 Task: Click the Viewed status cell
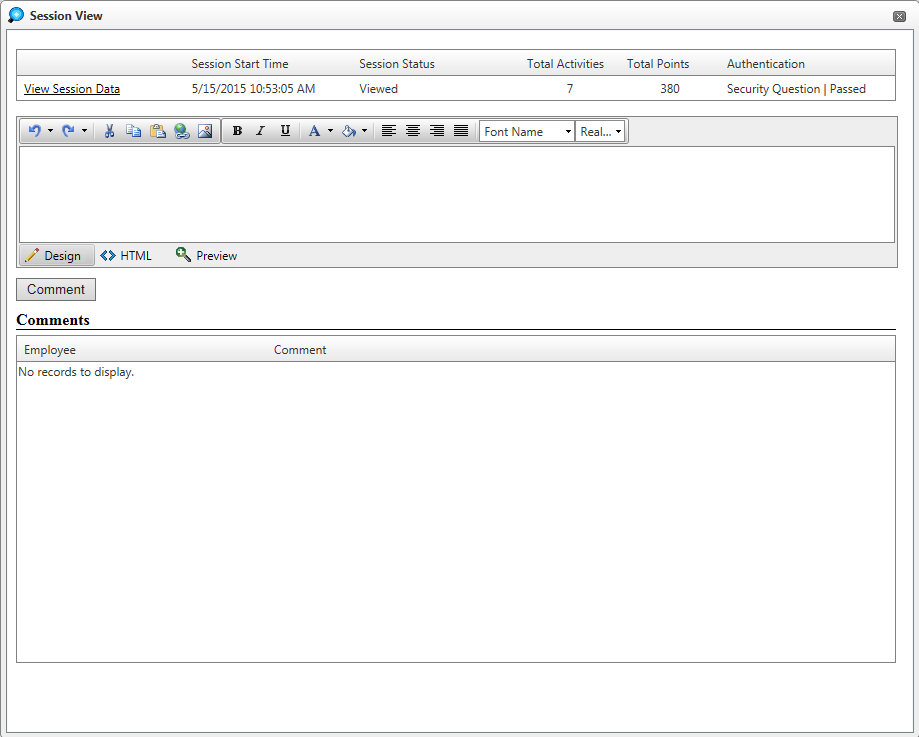pyautogui.click(x=378, y=89)
